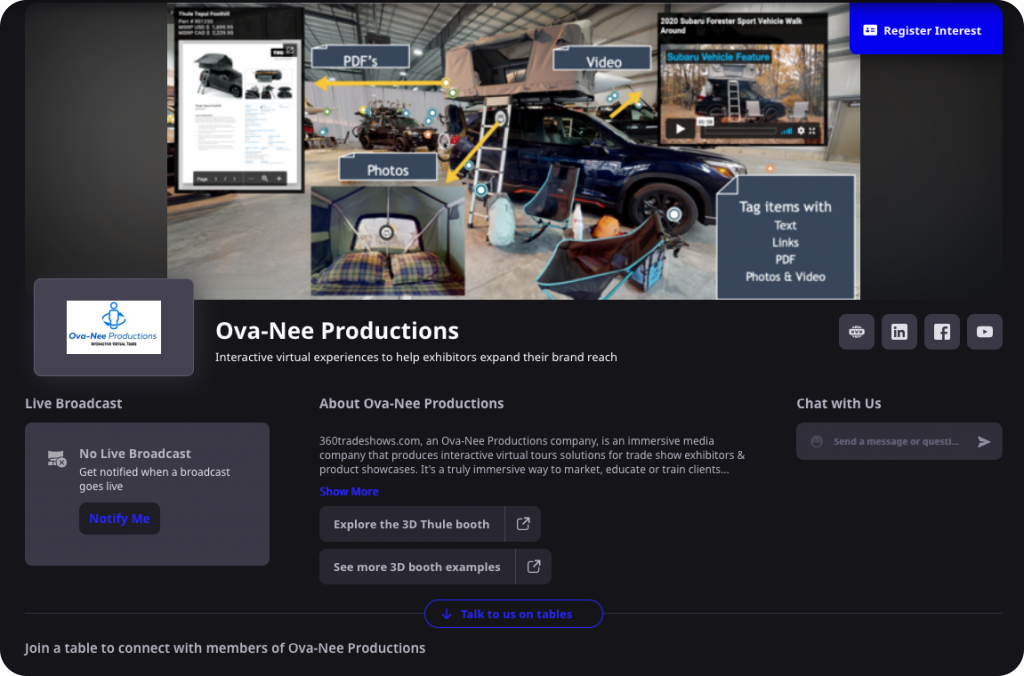Open See more 3D booth examples link
The height and width of the screenshot is (676, 1024).
coord(417,567)
